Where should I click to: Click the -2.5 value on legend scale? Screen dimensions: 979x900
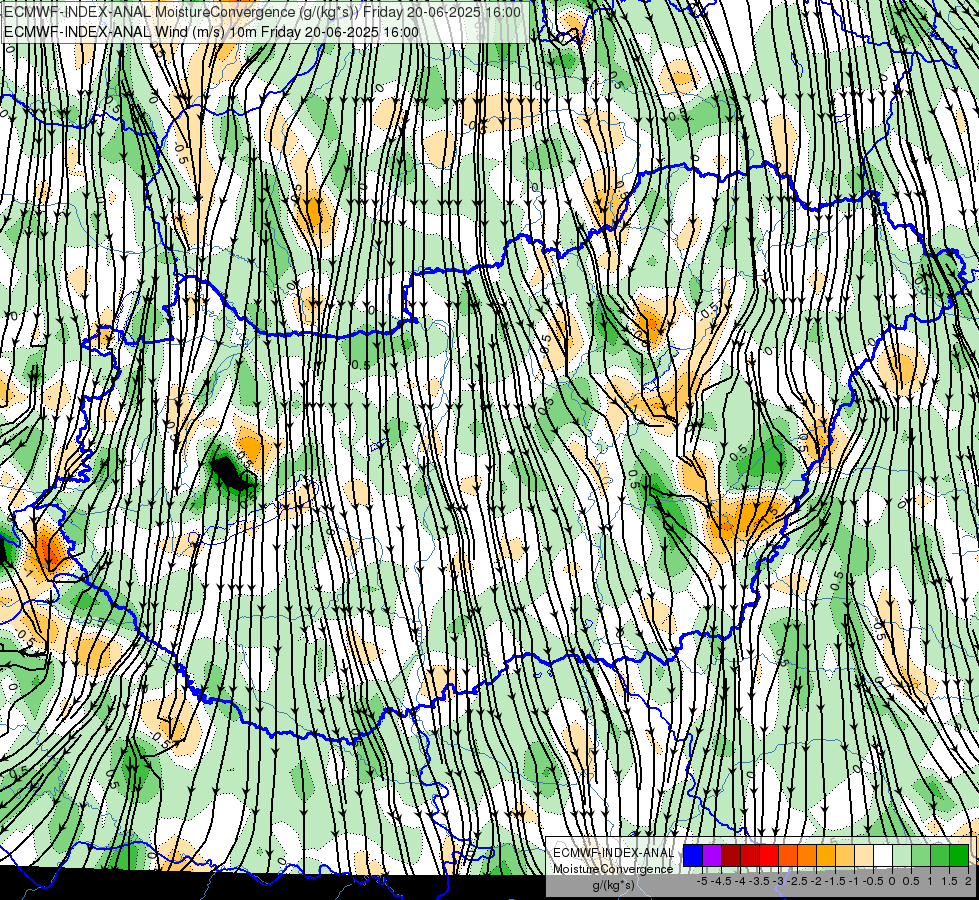click(x=799, y=881)
